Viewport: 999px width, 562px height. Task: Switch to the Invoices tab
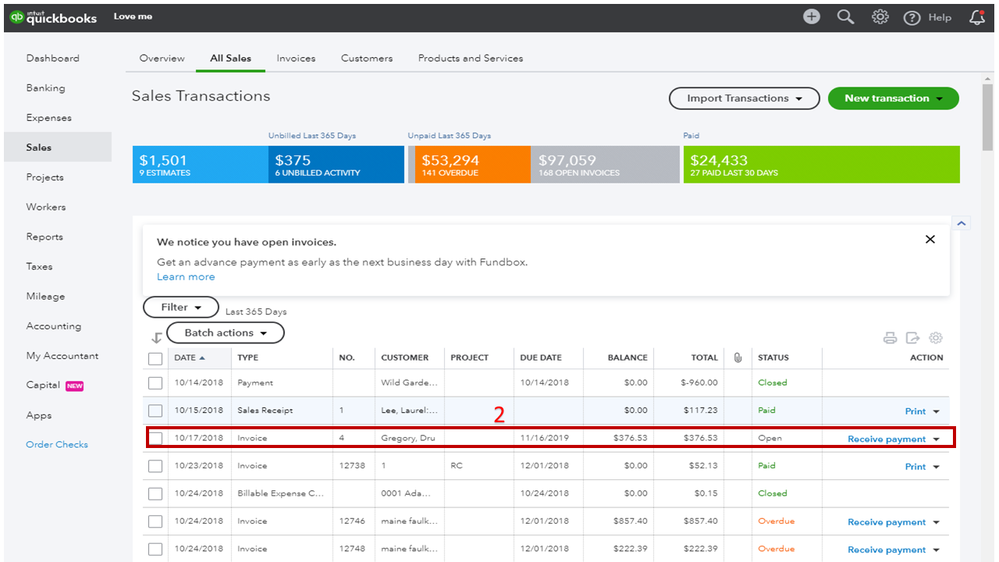tap(296, 58)
